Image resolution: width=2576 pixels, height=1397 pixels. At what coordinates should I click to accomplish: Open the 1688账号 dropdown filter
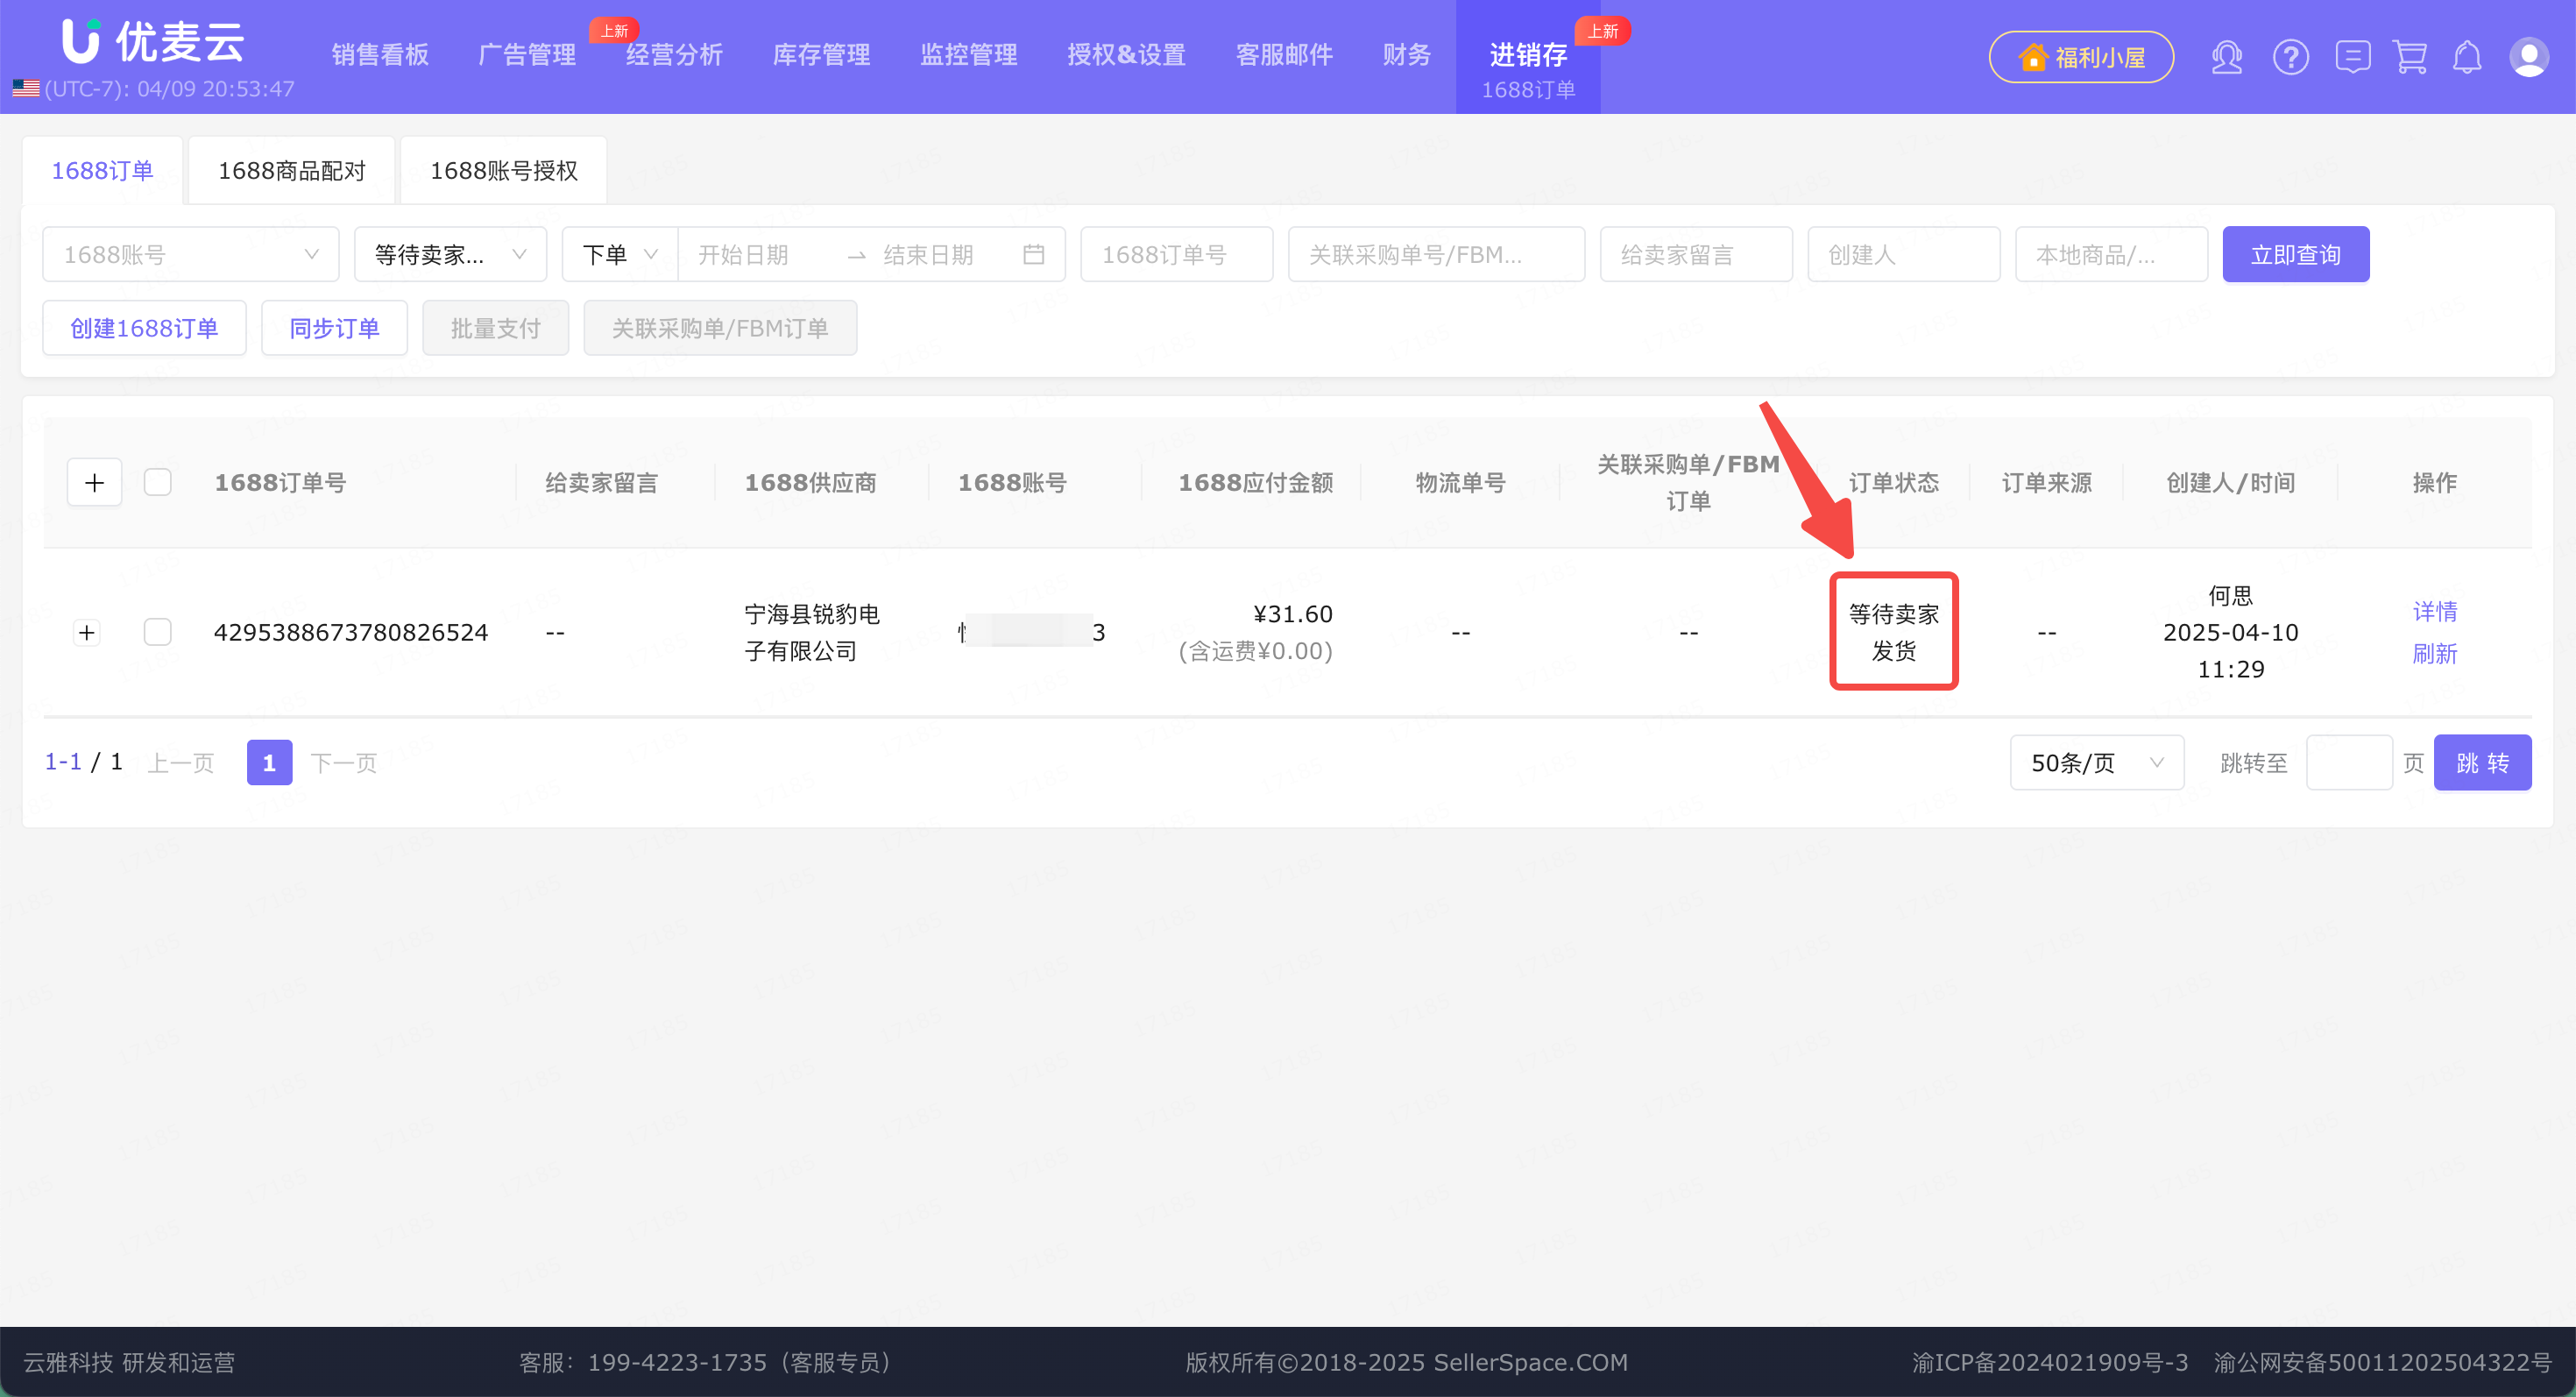(191, 254)
